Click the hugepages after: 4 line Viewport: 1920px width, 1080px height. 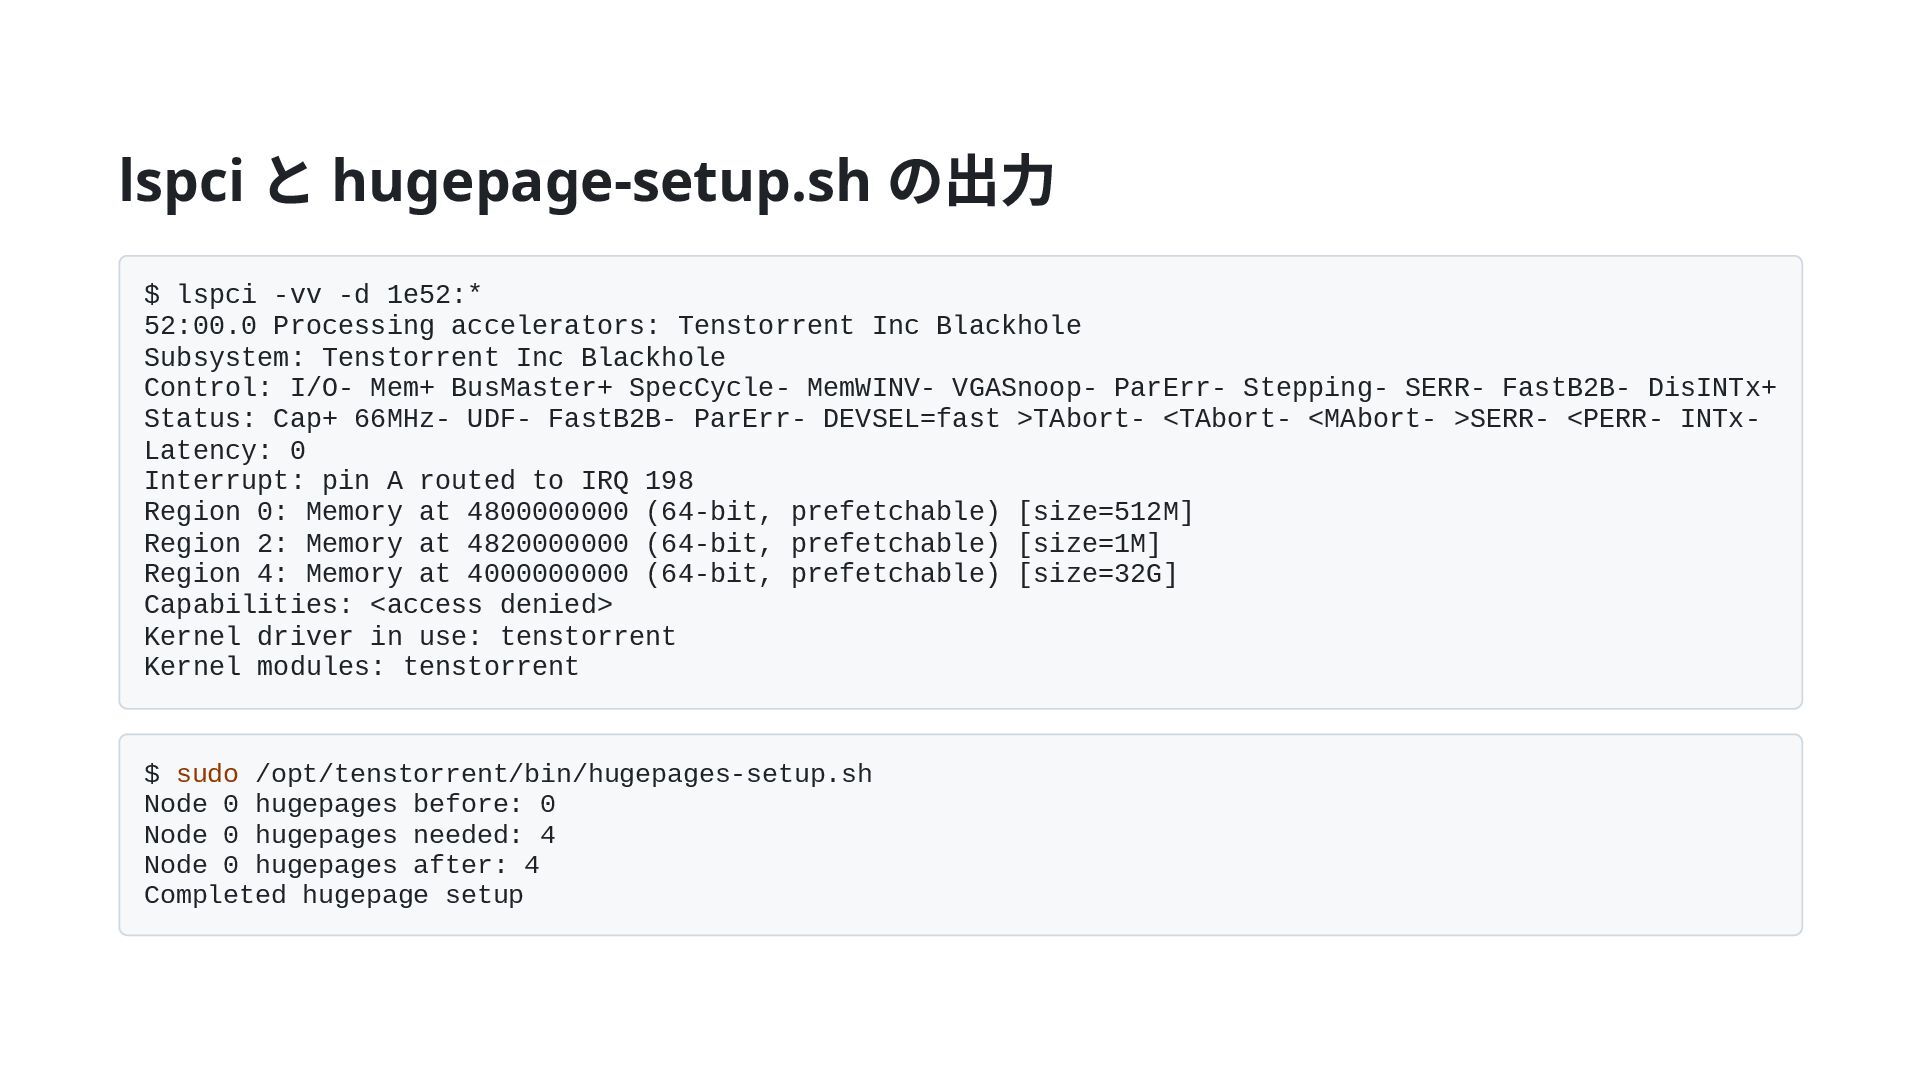(x=341, y=865)
